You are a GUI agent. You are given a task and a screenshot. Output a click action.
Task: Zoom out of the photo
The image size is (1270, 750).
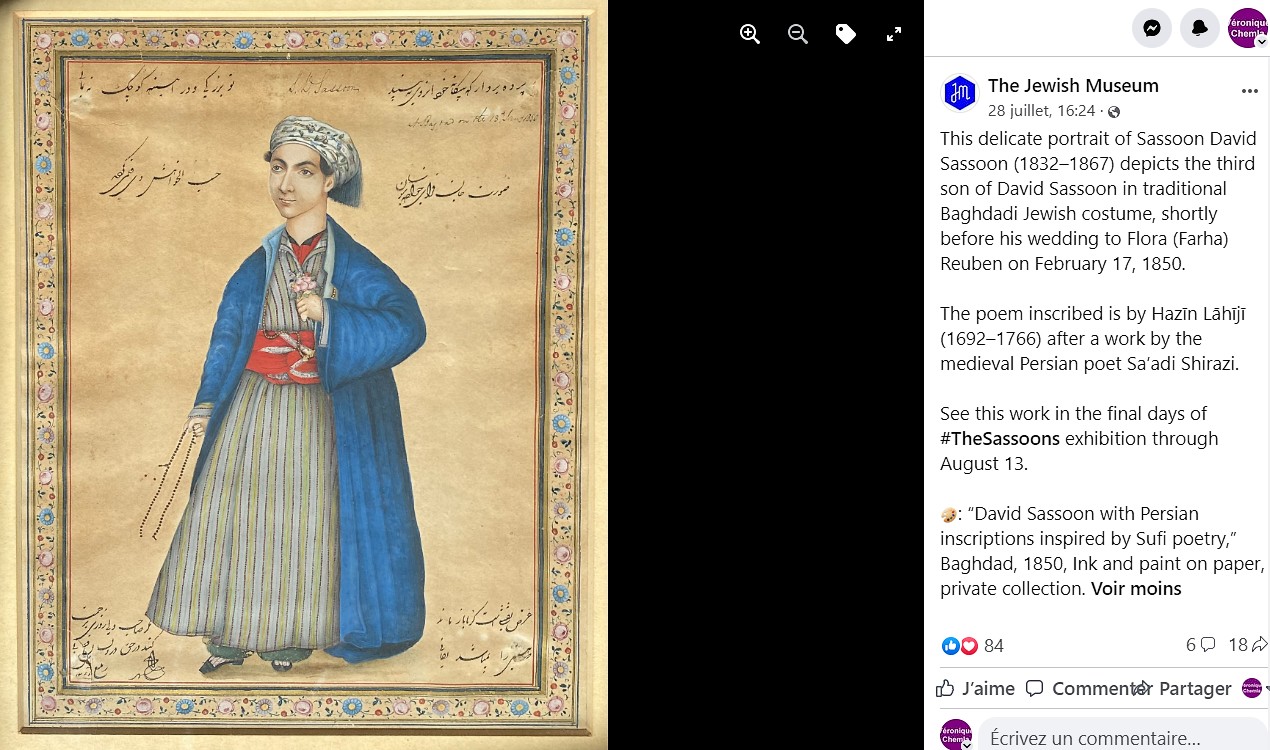pos(798,34)
